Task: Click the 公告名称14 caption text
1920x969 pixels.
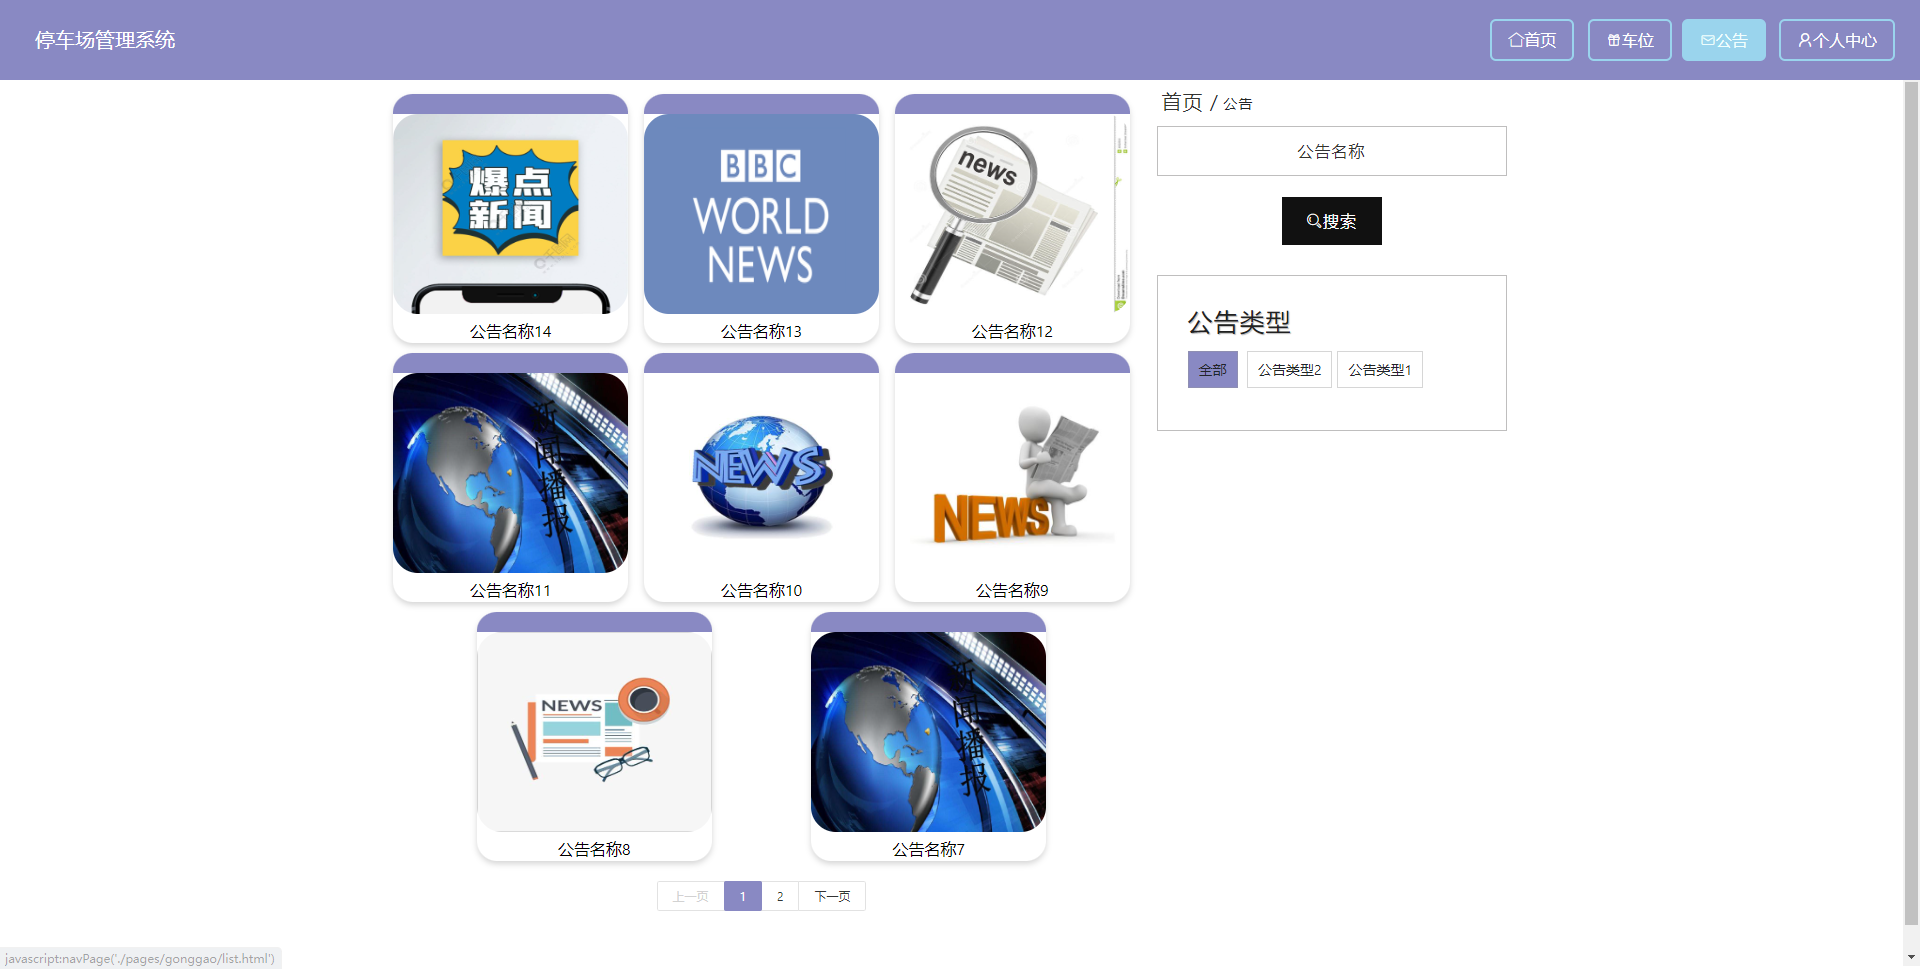Action: (510, 331)
